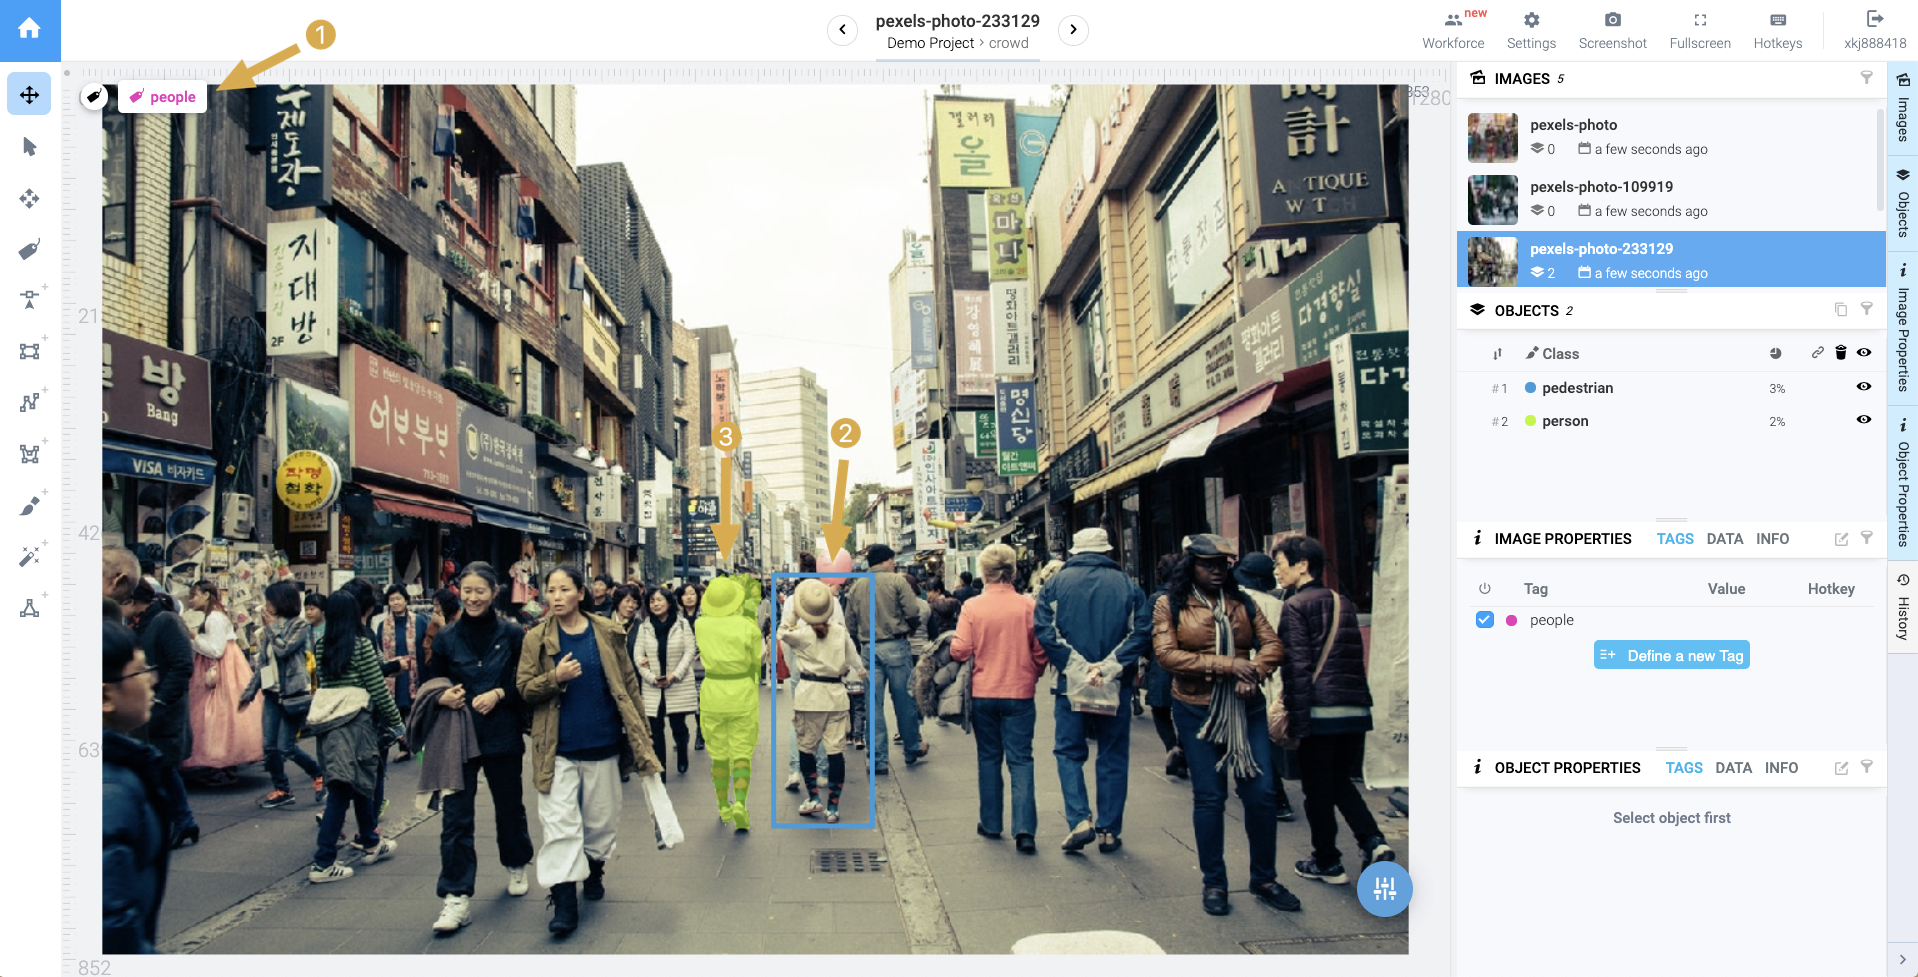Go to previous image using left chevron

tap(842, 30)
